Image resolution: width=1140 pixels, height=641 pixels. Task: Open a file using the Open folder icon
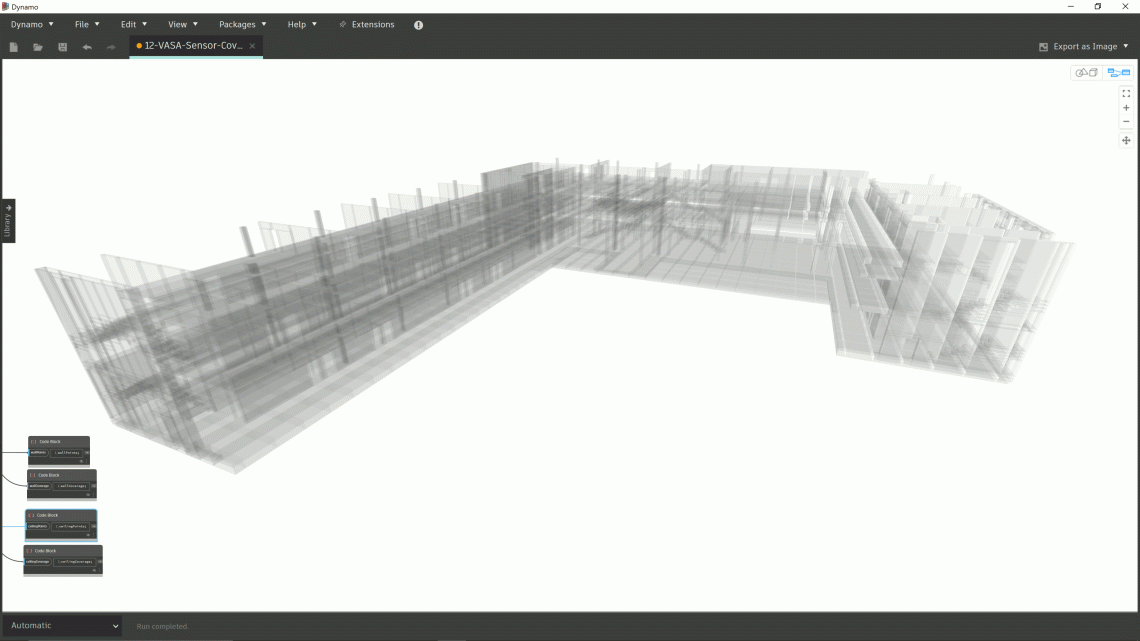pyautogui.click(x=37, y=46)
